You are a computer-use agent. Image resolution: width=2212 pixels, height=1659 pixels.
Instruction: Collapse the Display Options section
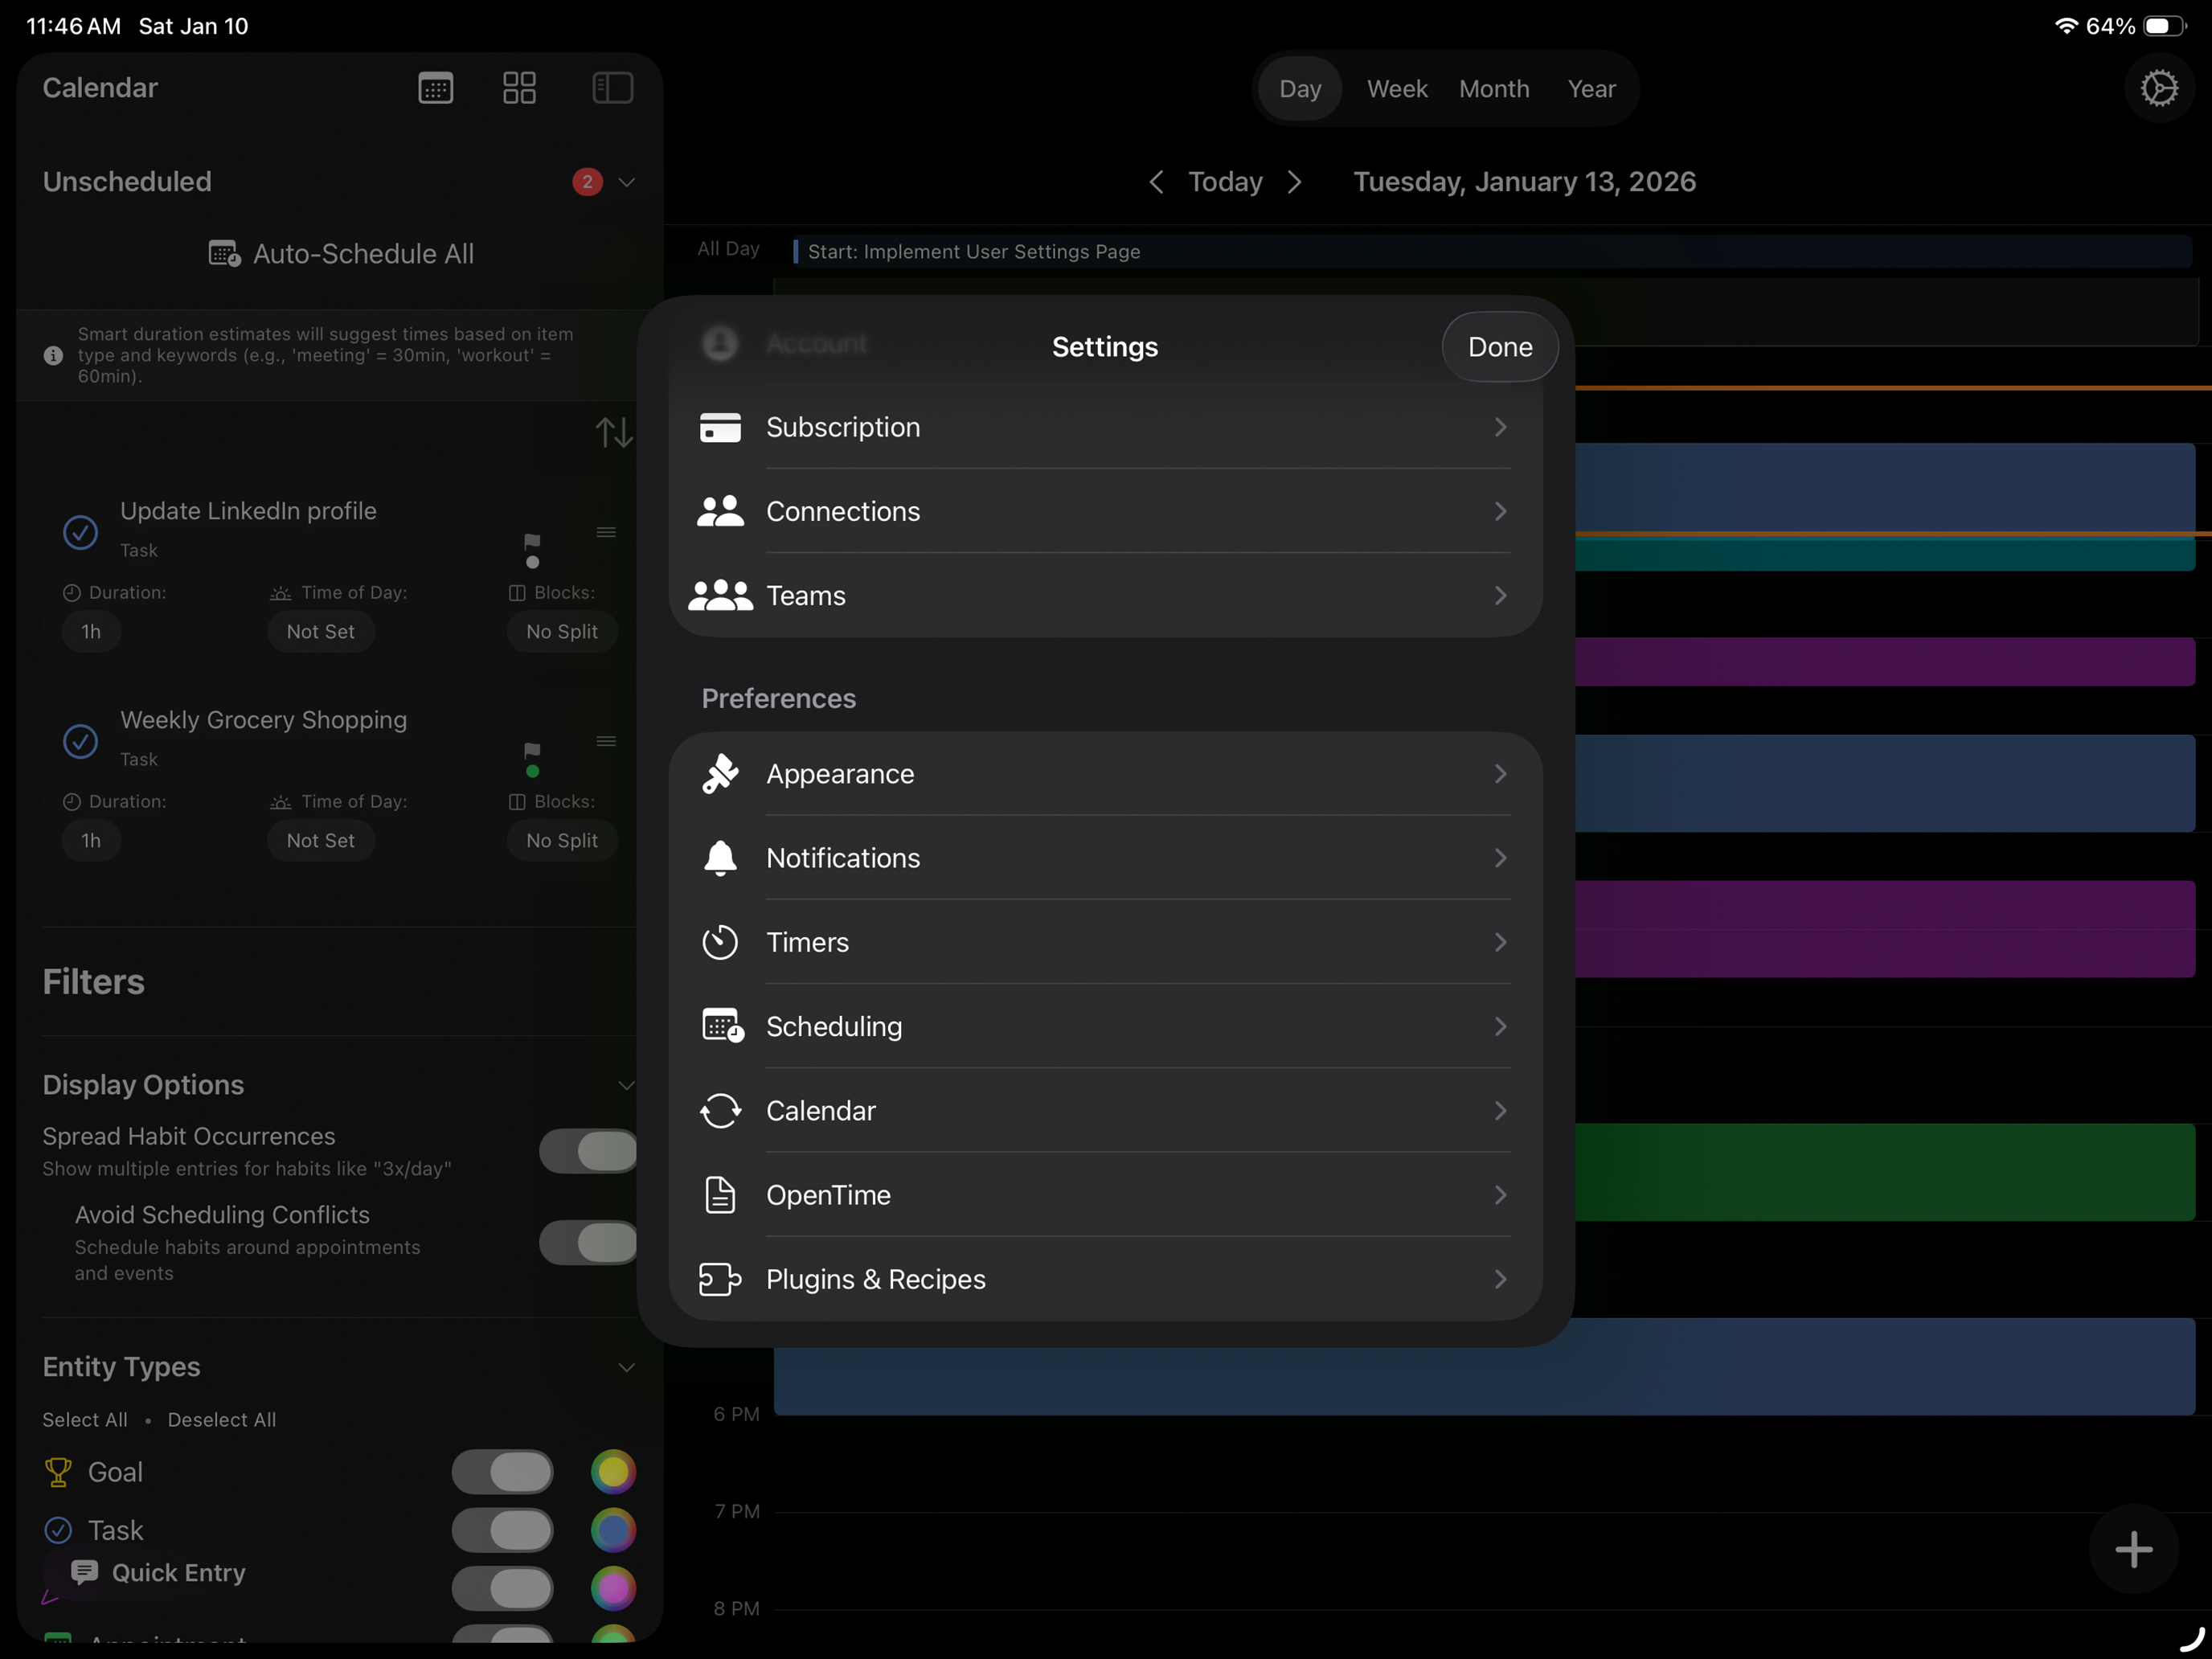(627, 1085)
